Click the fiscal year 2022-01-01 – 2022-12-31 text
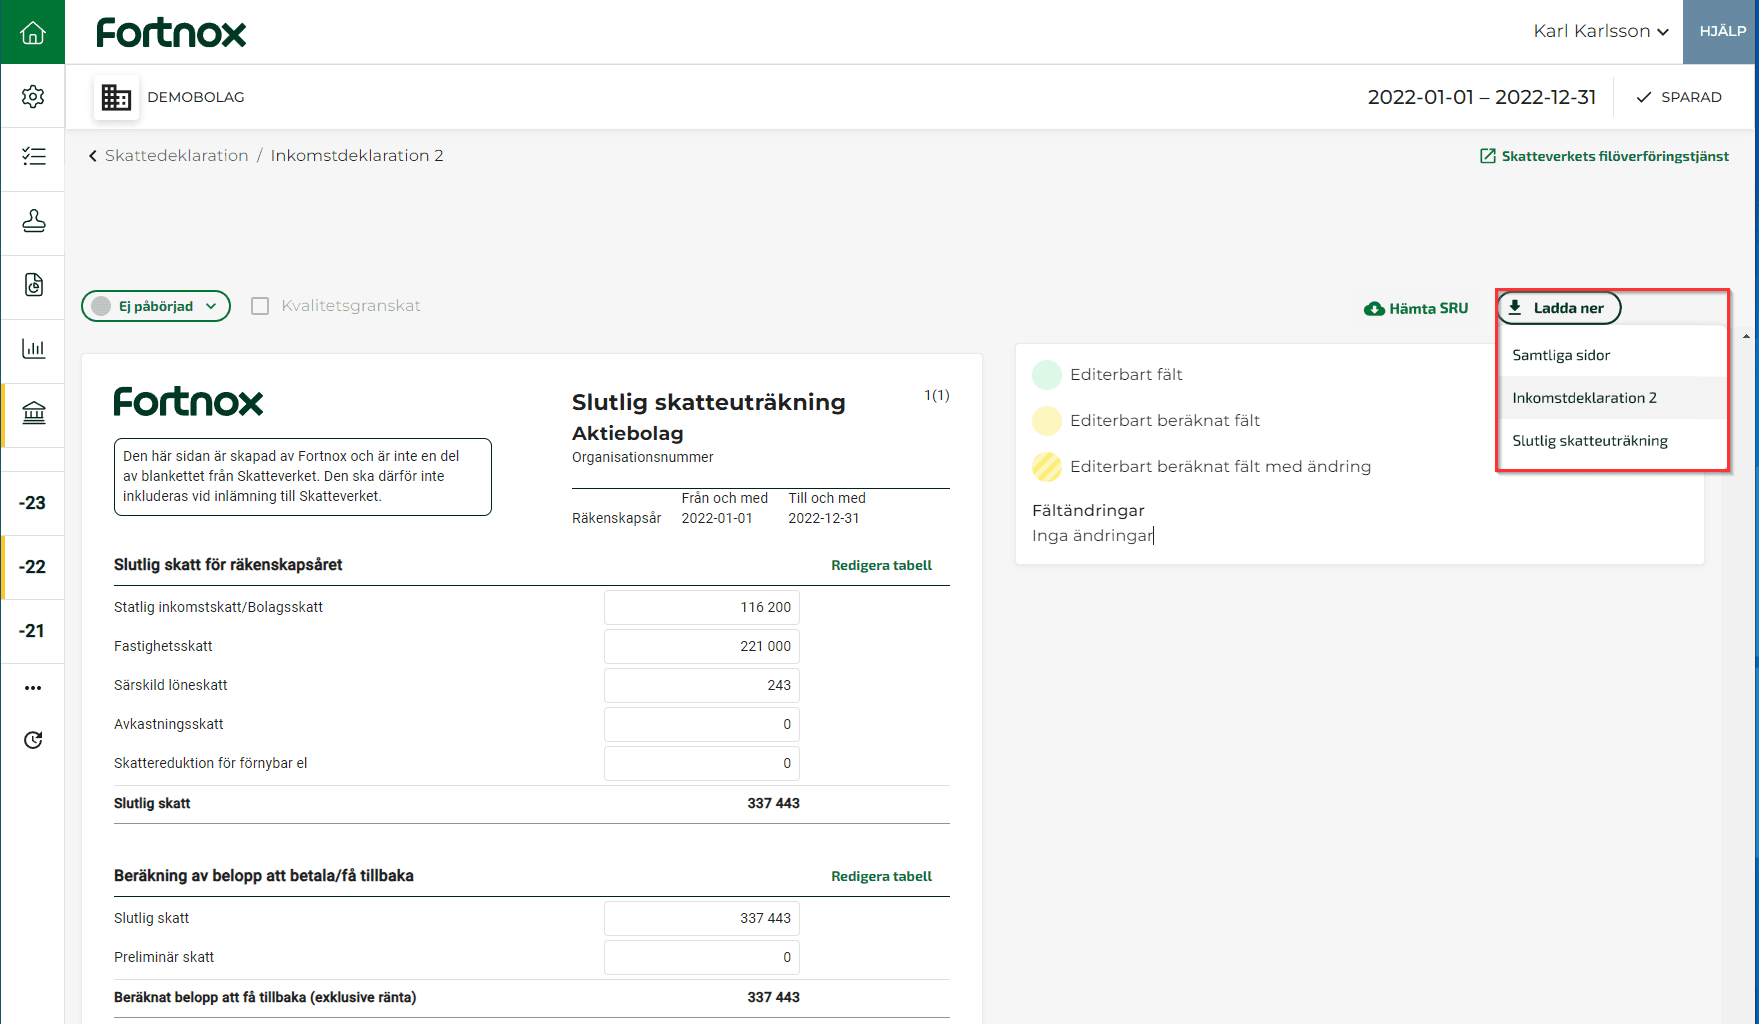The image size is (1759, 1024). [x=1482, y=97]
